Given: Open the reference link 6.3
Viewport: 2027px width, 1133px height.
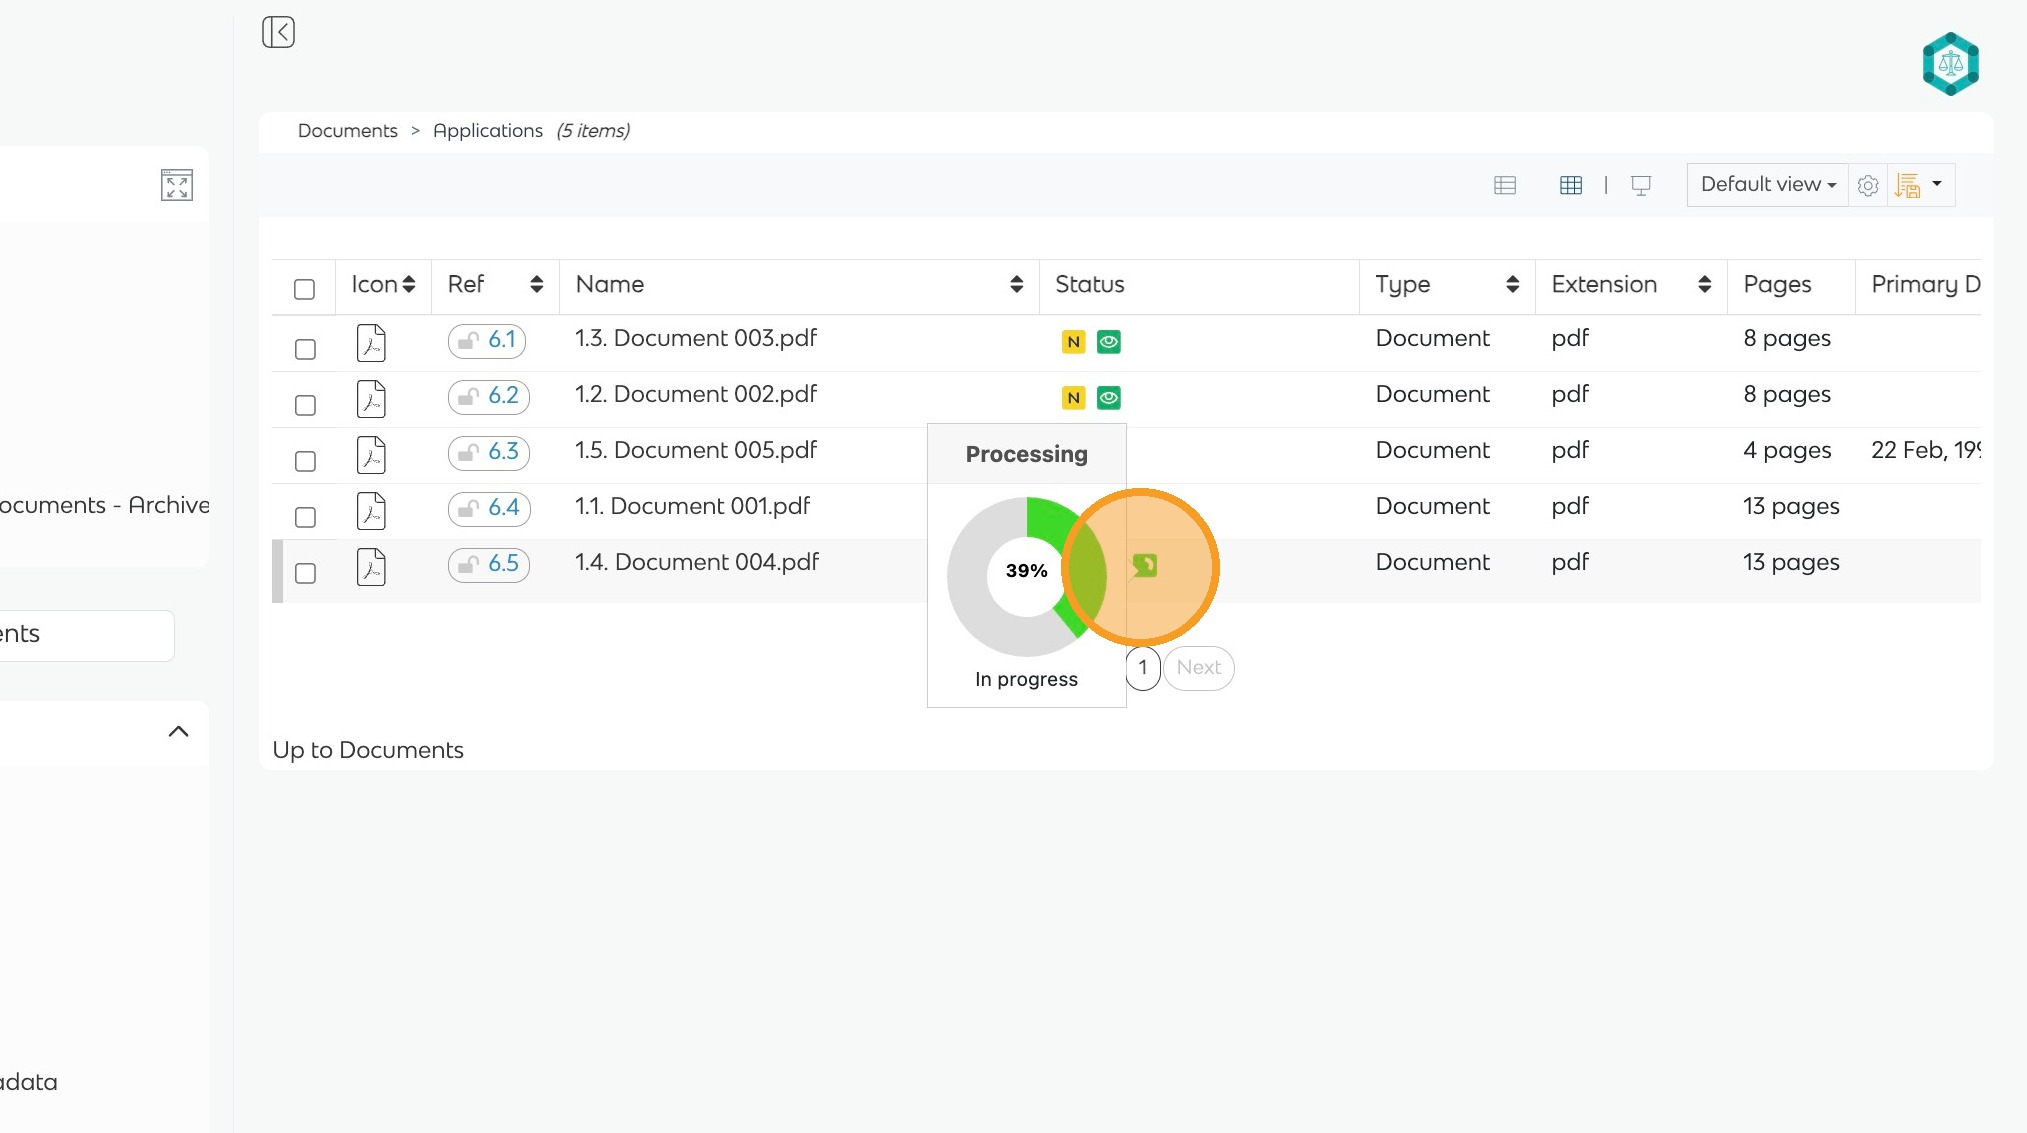Looking at the screenshot, I should (x=503, y=452).
